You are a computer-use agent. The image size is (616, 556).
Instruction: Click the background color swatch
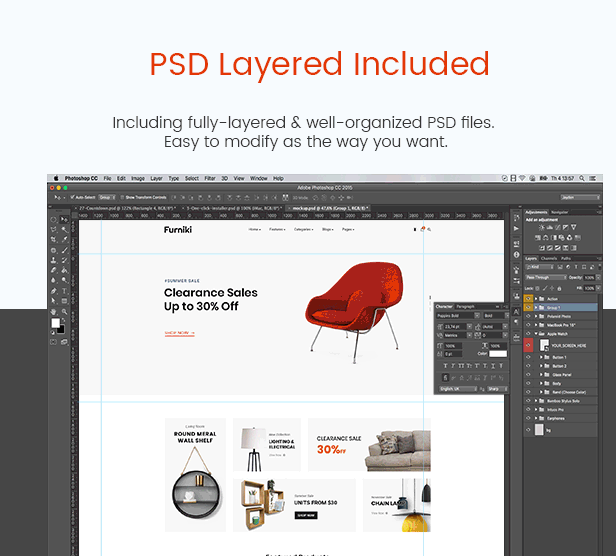point(61,329)
